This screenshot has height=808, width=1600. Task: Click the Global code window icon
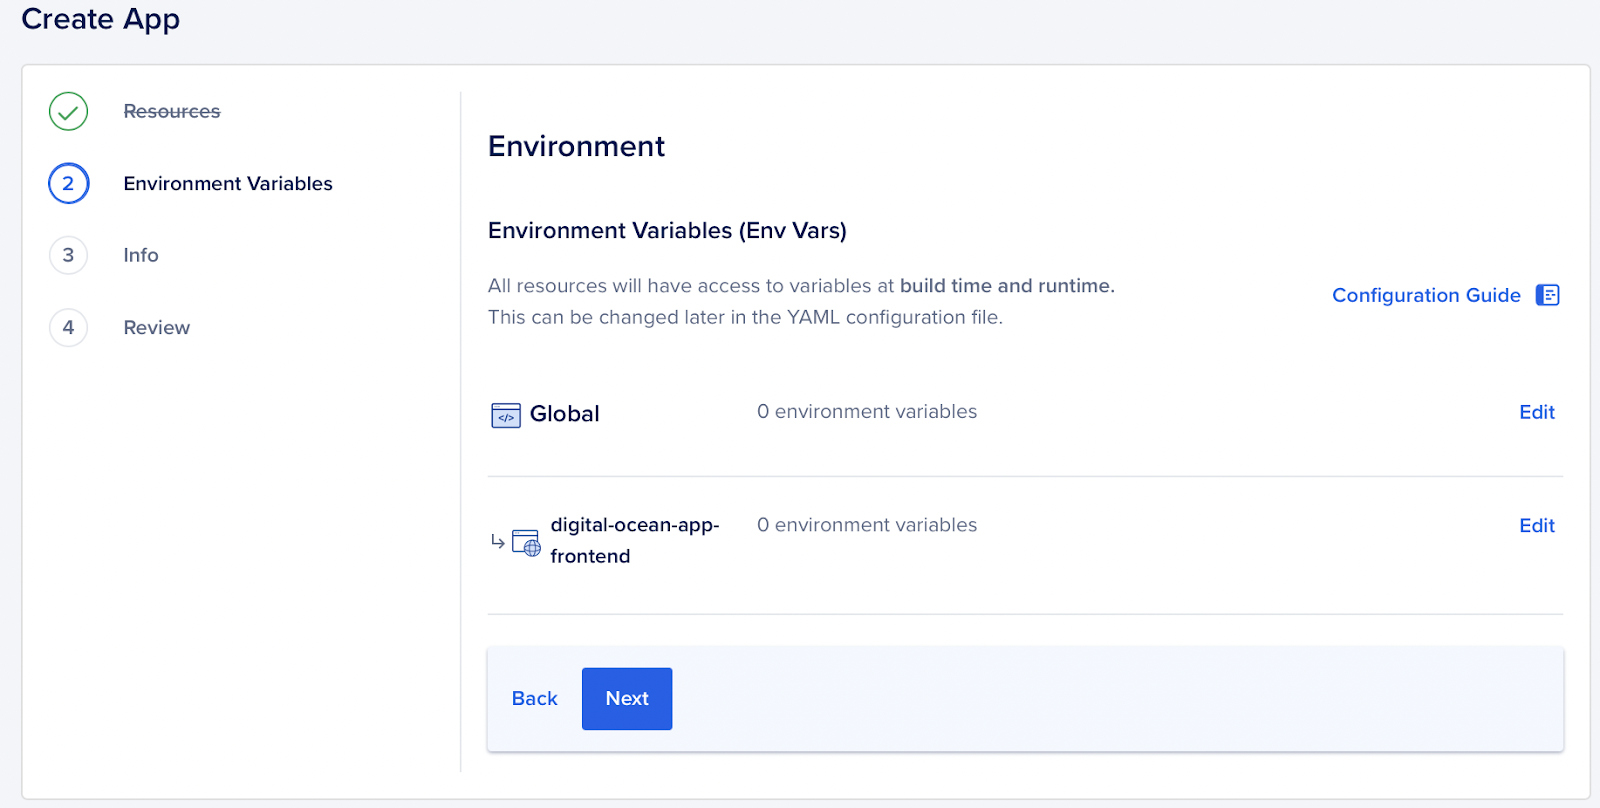(x=506, y=415)
